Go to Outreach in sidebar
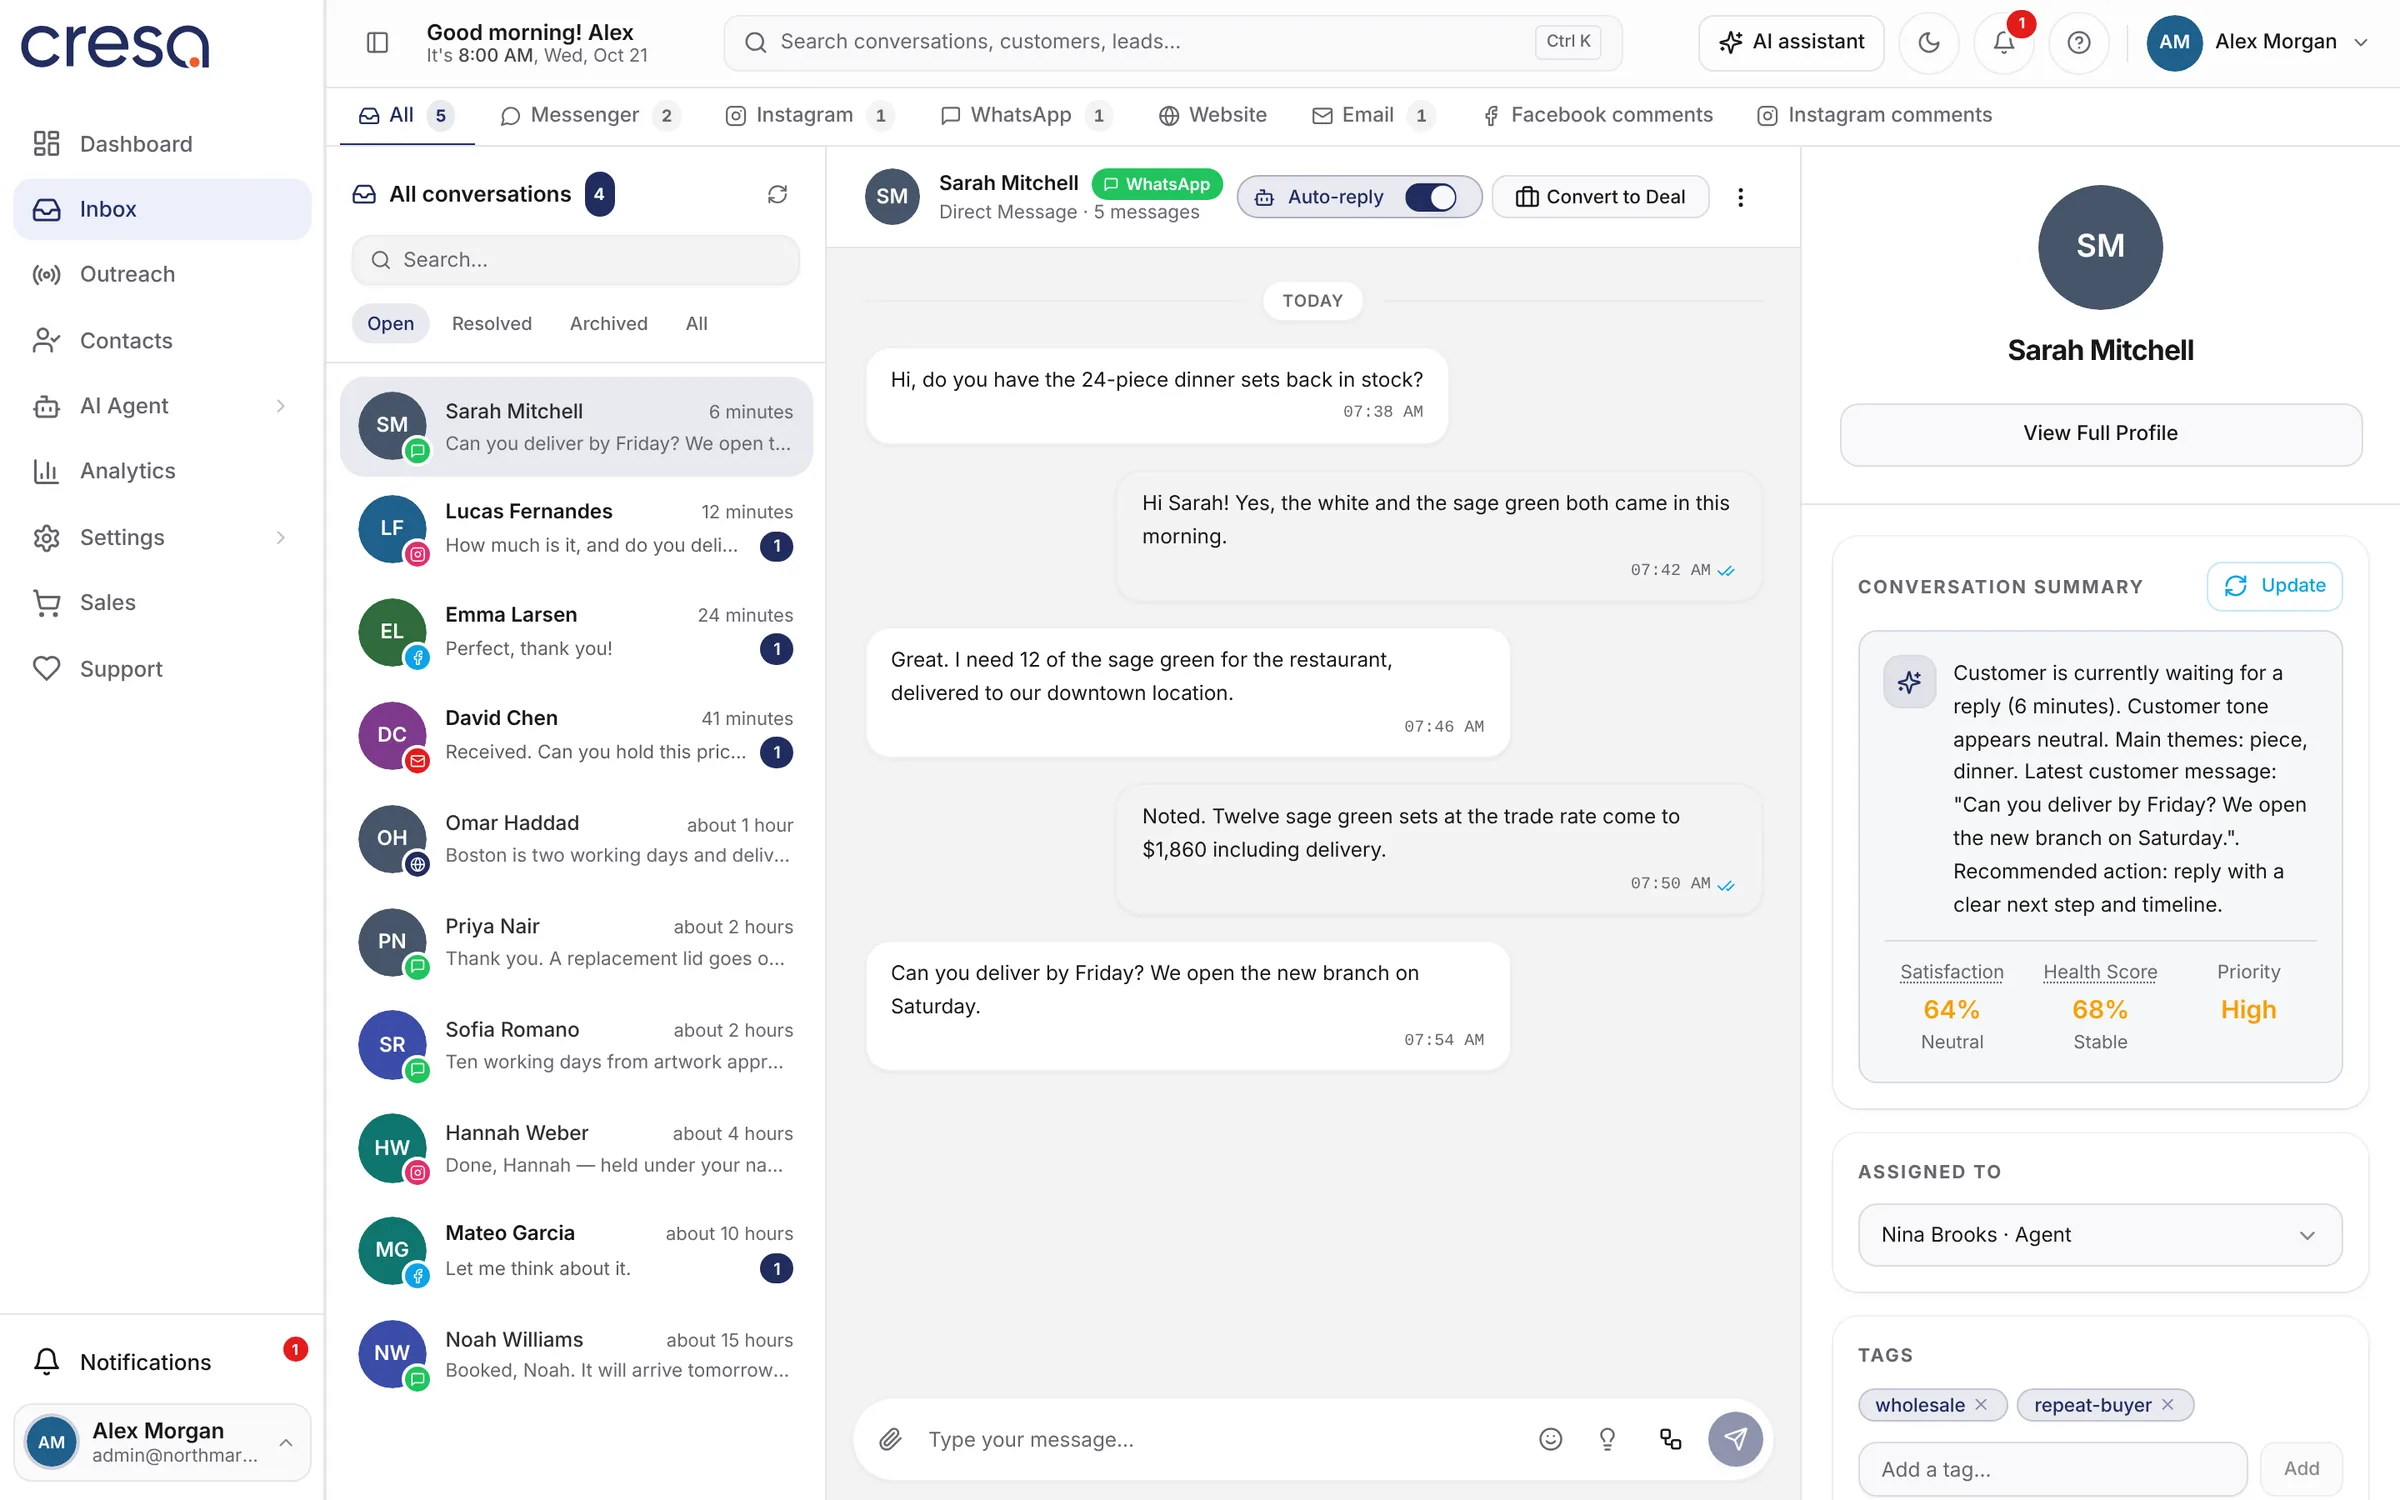2400x1500 pixels. tap(162, 274)
